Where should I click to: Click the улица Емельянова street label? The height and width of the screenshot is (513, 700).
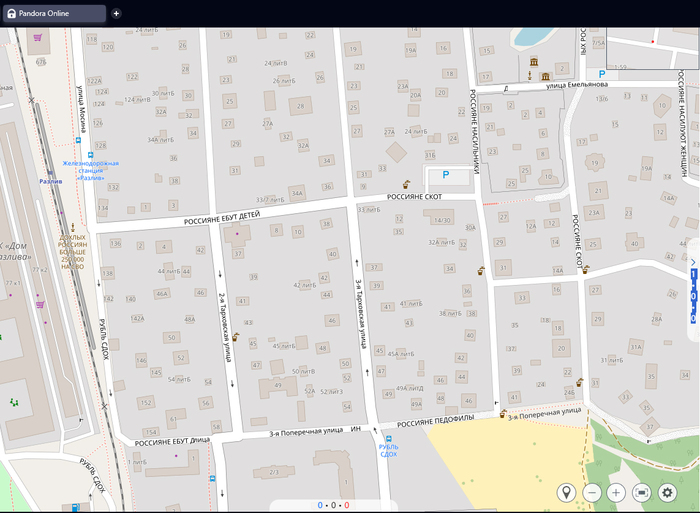(x=577, y=85)
